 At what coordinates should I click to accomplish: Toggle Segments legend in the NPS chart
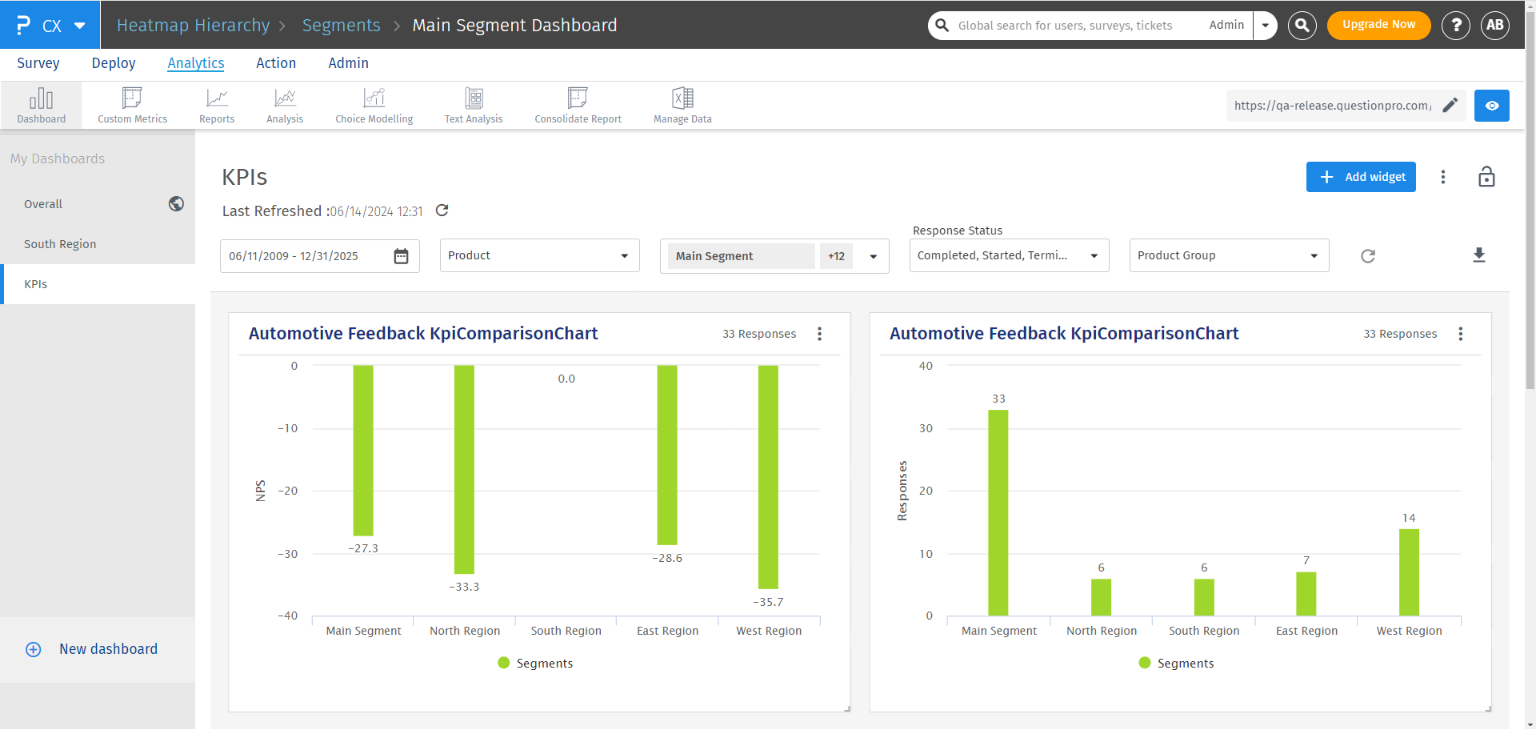tap(534, 663)
